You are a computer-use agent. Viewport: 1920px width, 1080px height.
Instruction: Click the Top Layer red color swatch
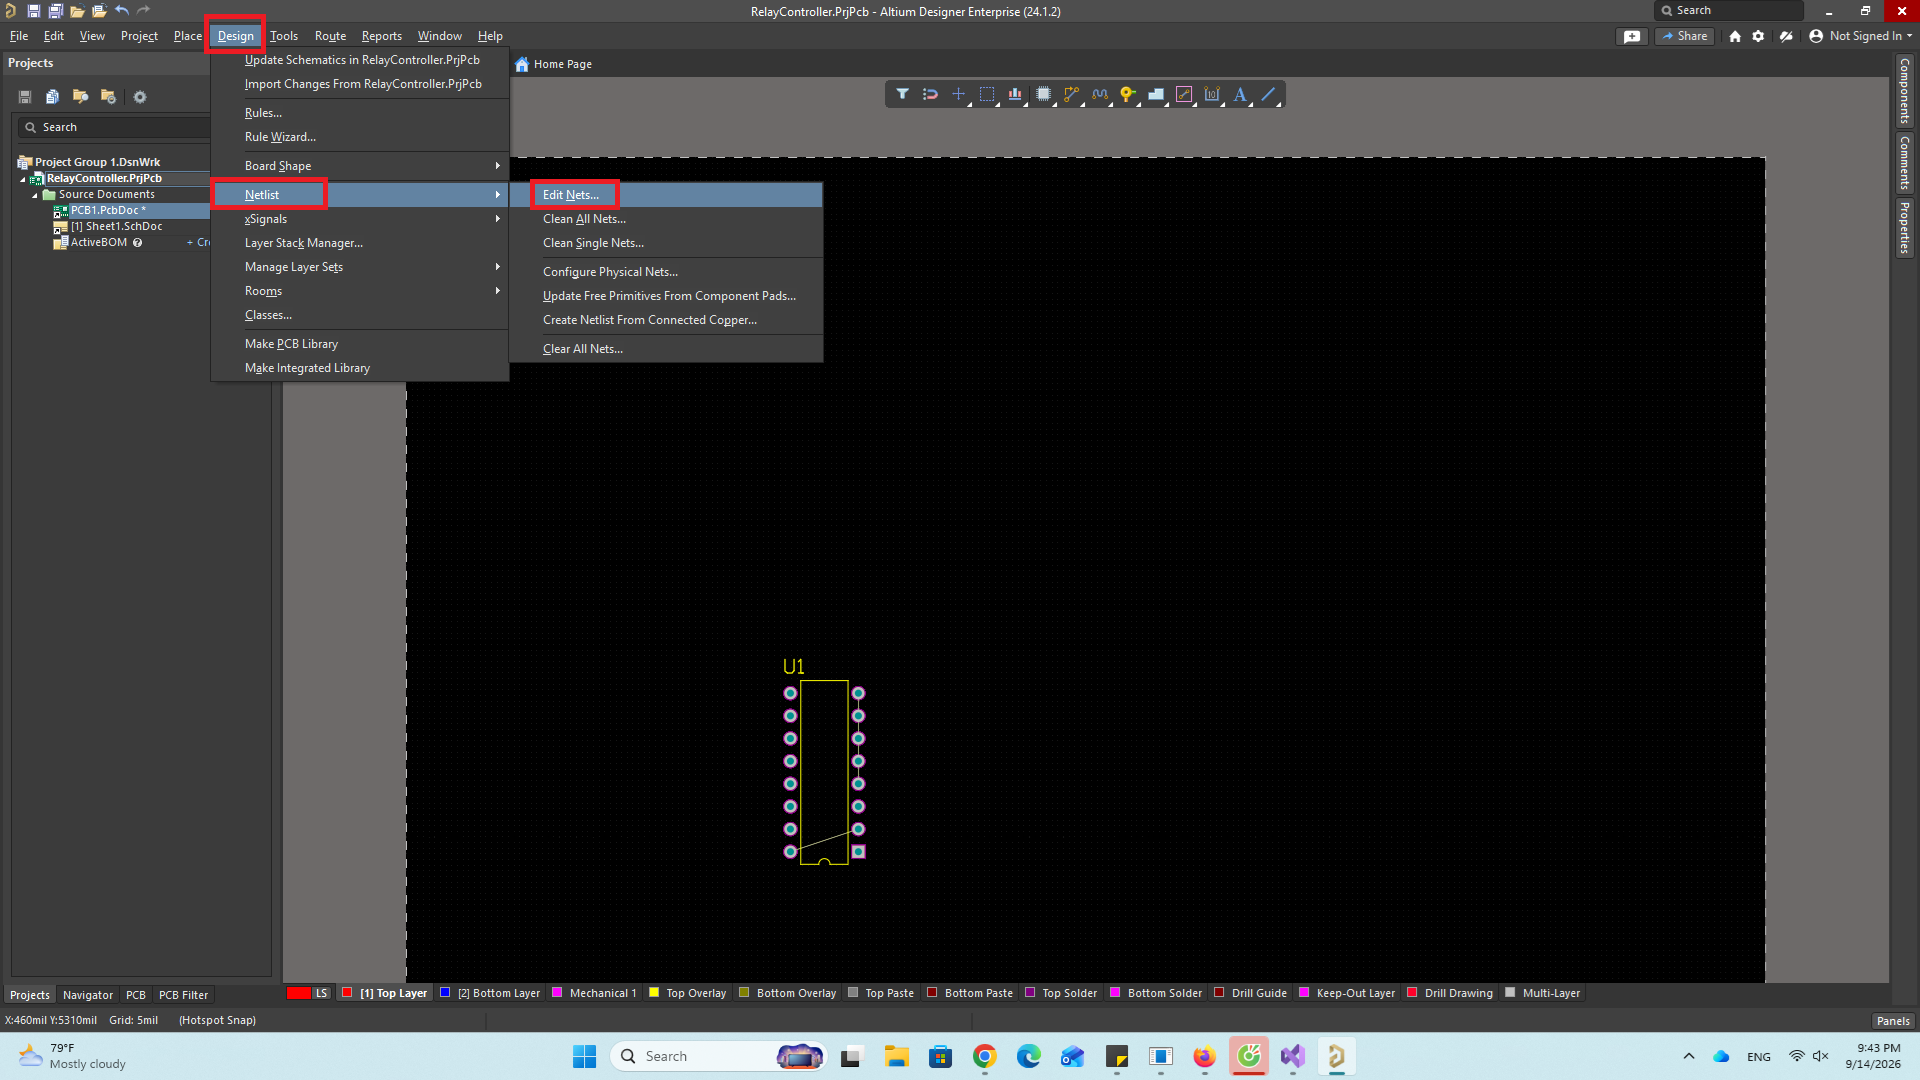point(347,993)
